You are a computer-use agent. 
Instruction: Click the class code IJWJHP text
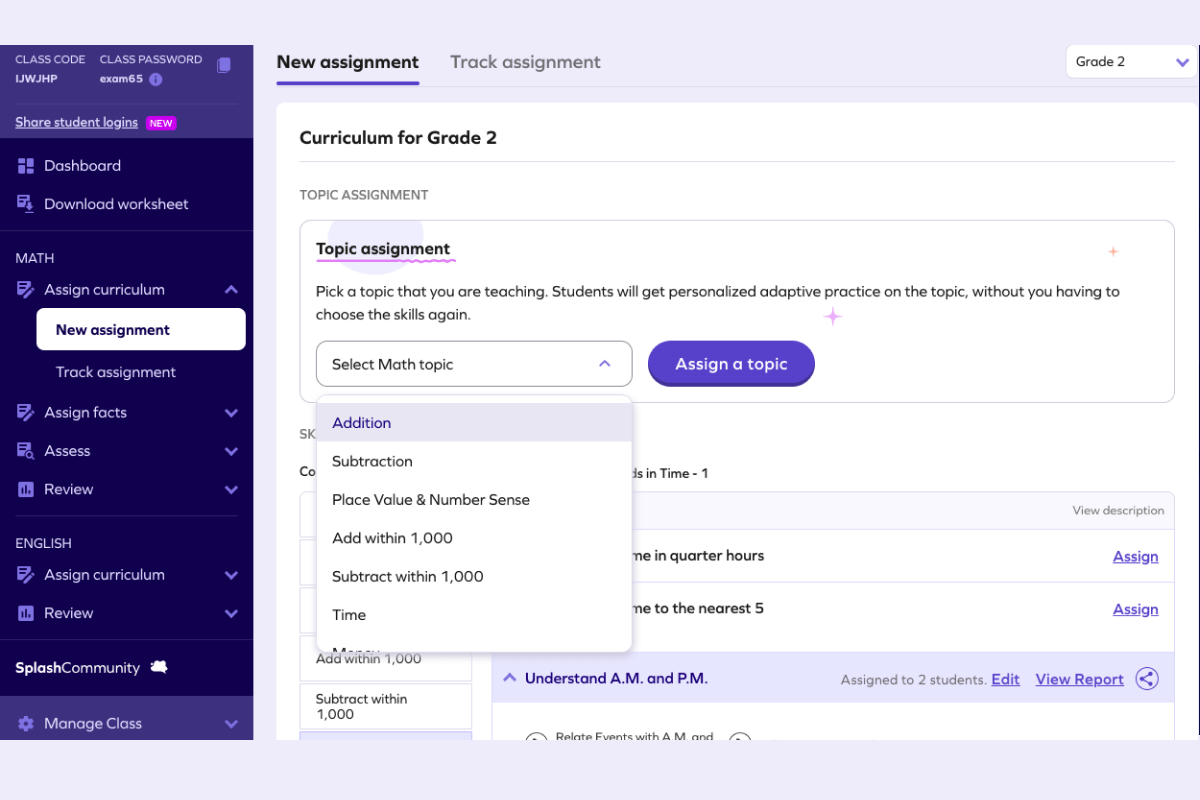click(36, 79)
